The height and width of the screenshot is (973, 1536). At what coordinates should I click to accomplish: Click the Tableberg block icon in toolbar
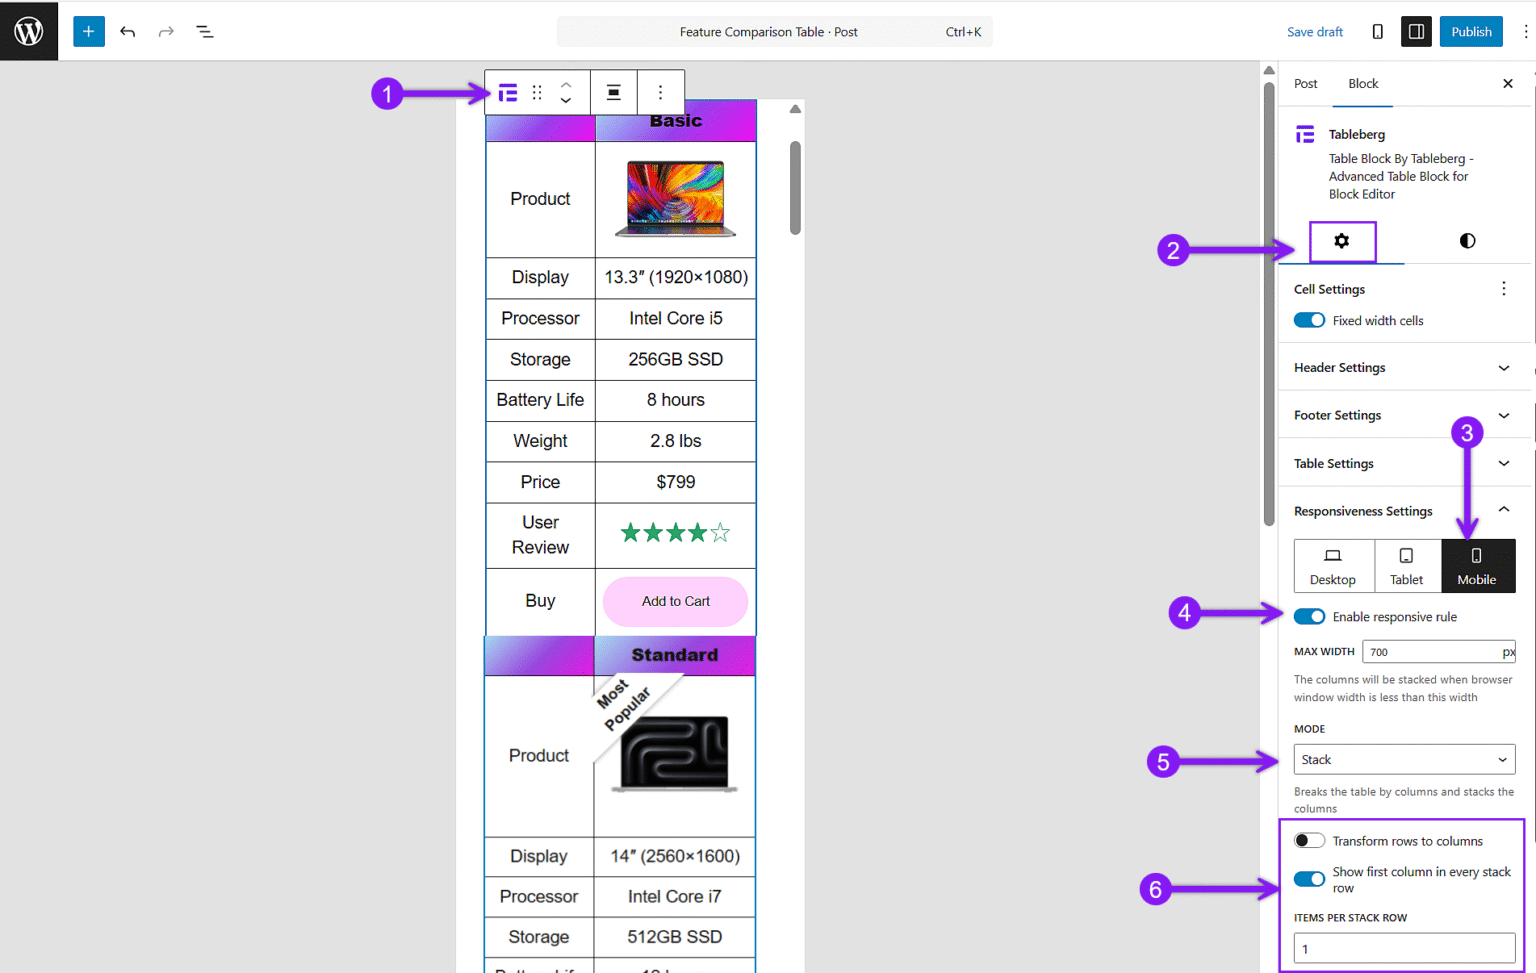(x=507, y=92)
